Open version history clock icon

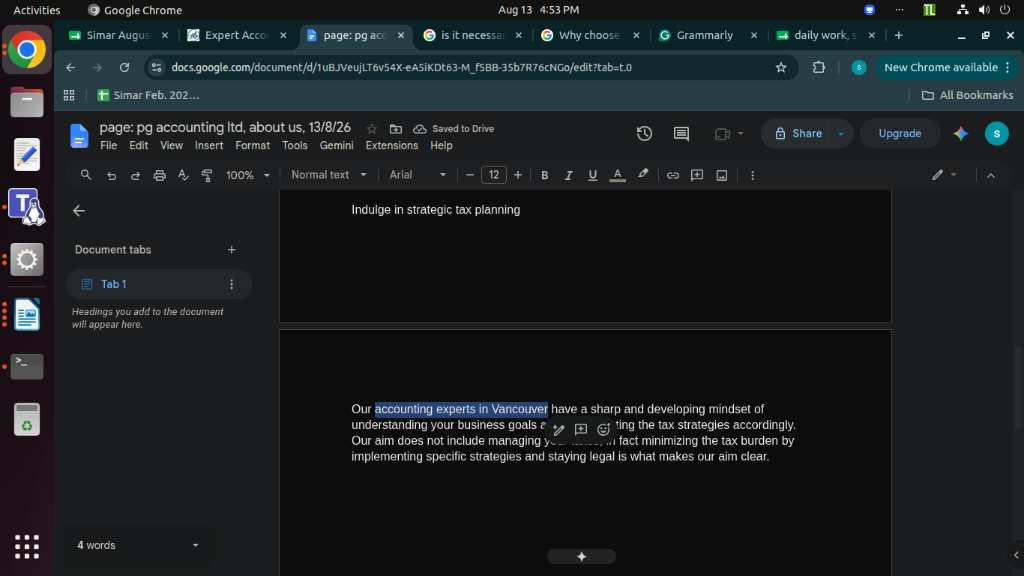[644, 133]
